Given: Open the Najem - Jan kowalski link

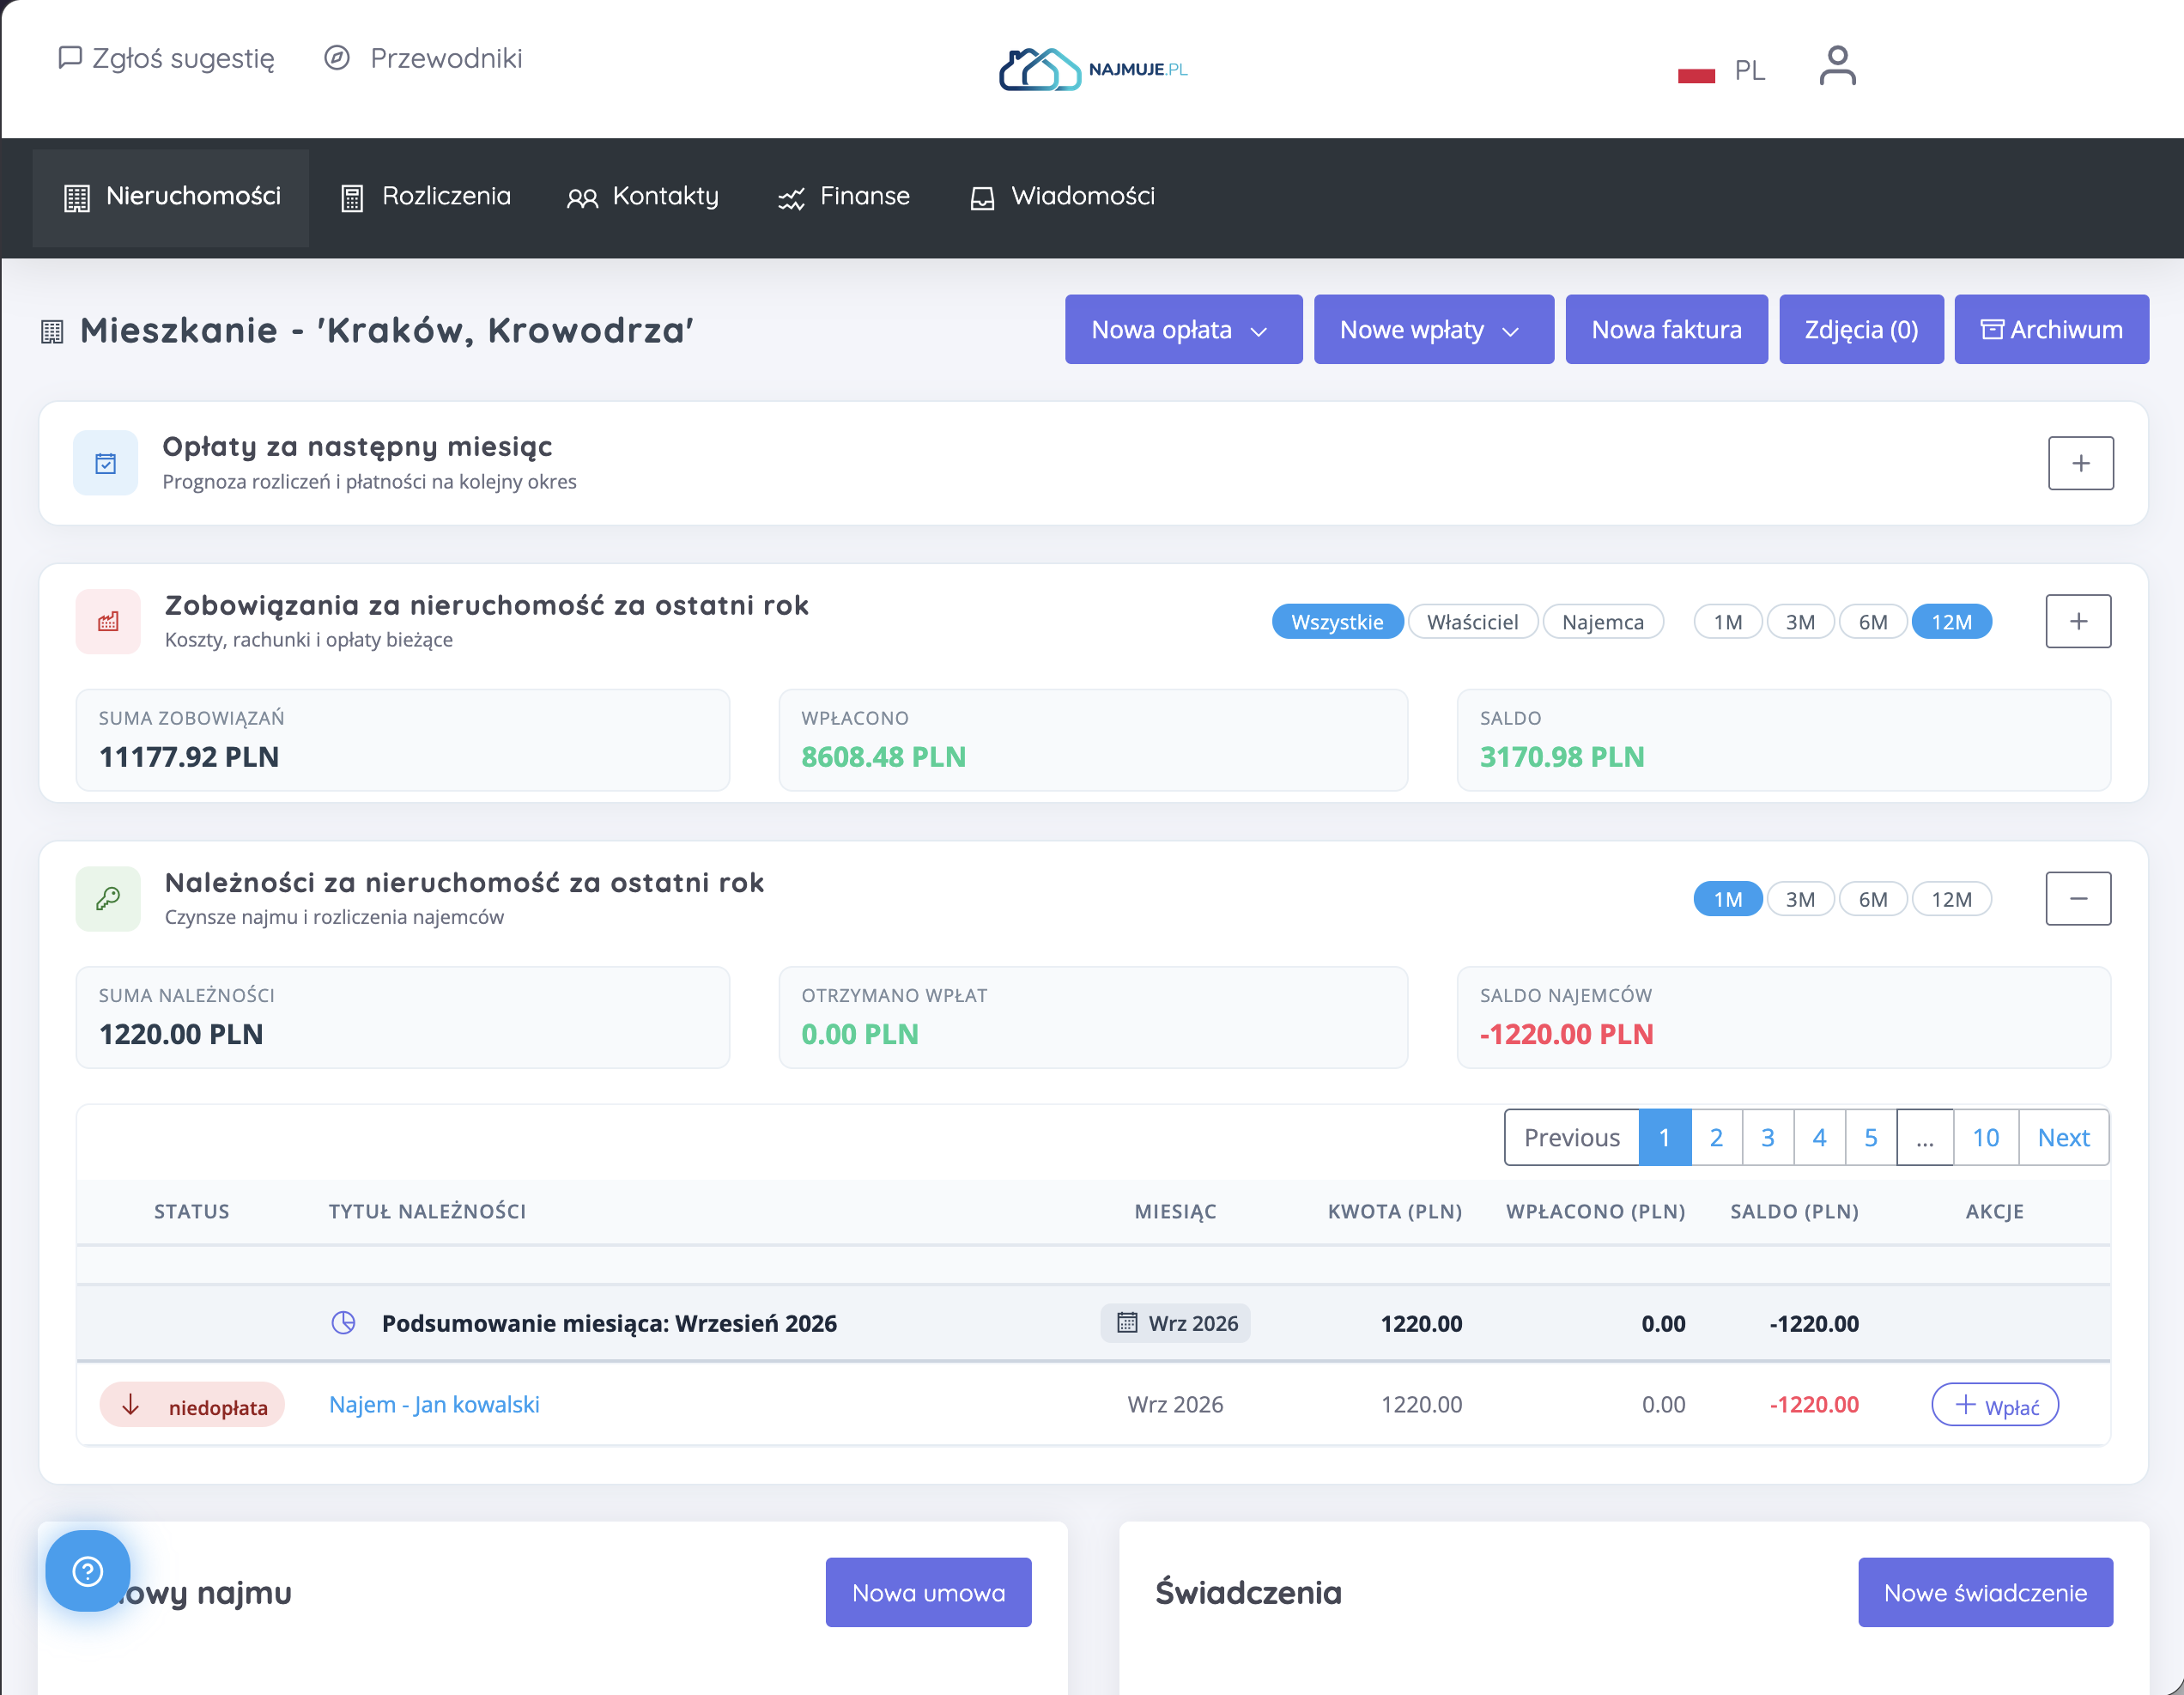Looking at the screenshot, I should coord(434,1405).
